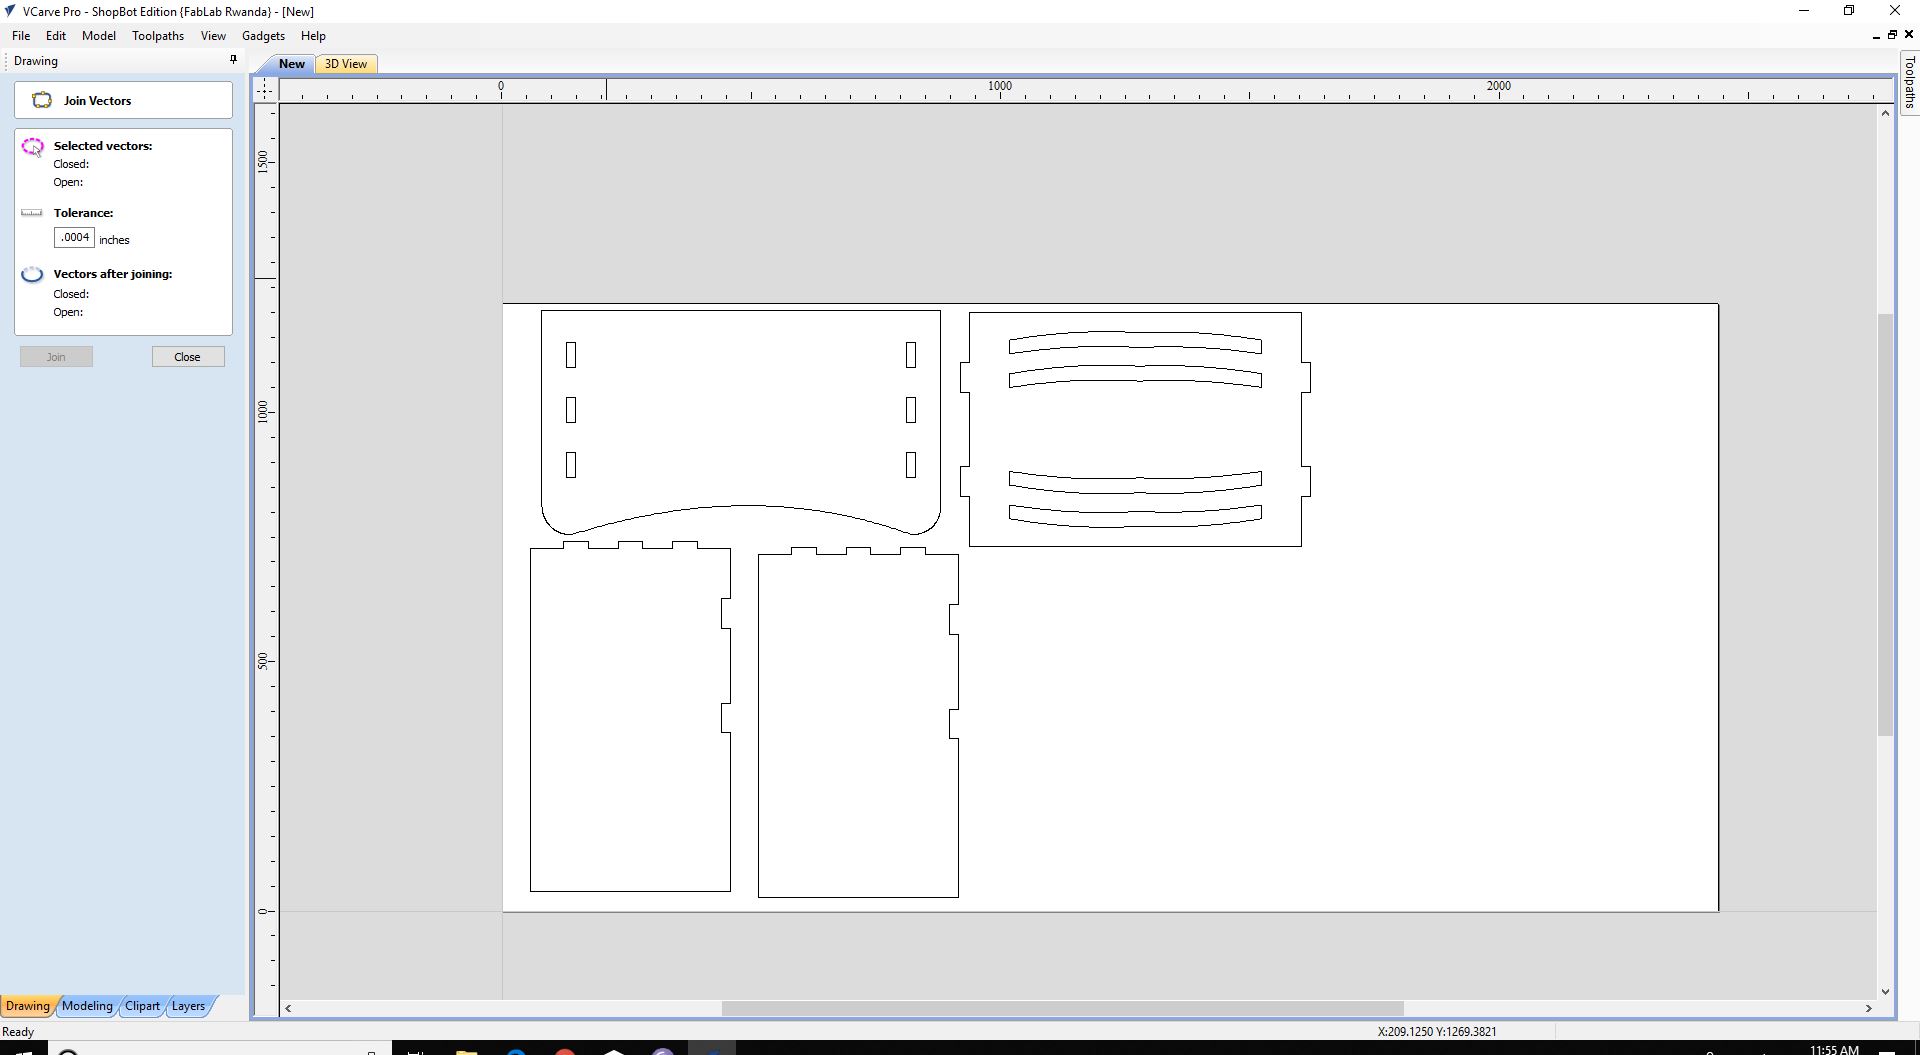Switch to the 3D View tab
The image size is (1920, 1055).
click(346, 64)
